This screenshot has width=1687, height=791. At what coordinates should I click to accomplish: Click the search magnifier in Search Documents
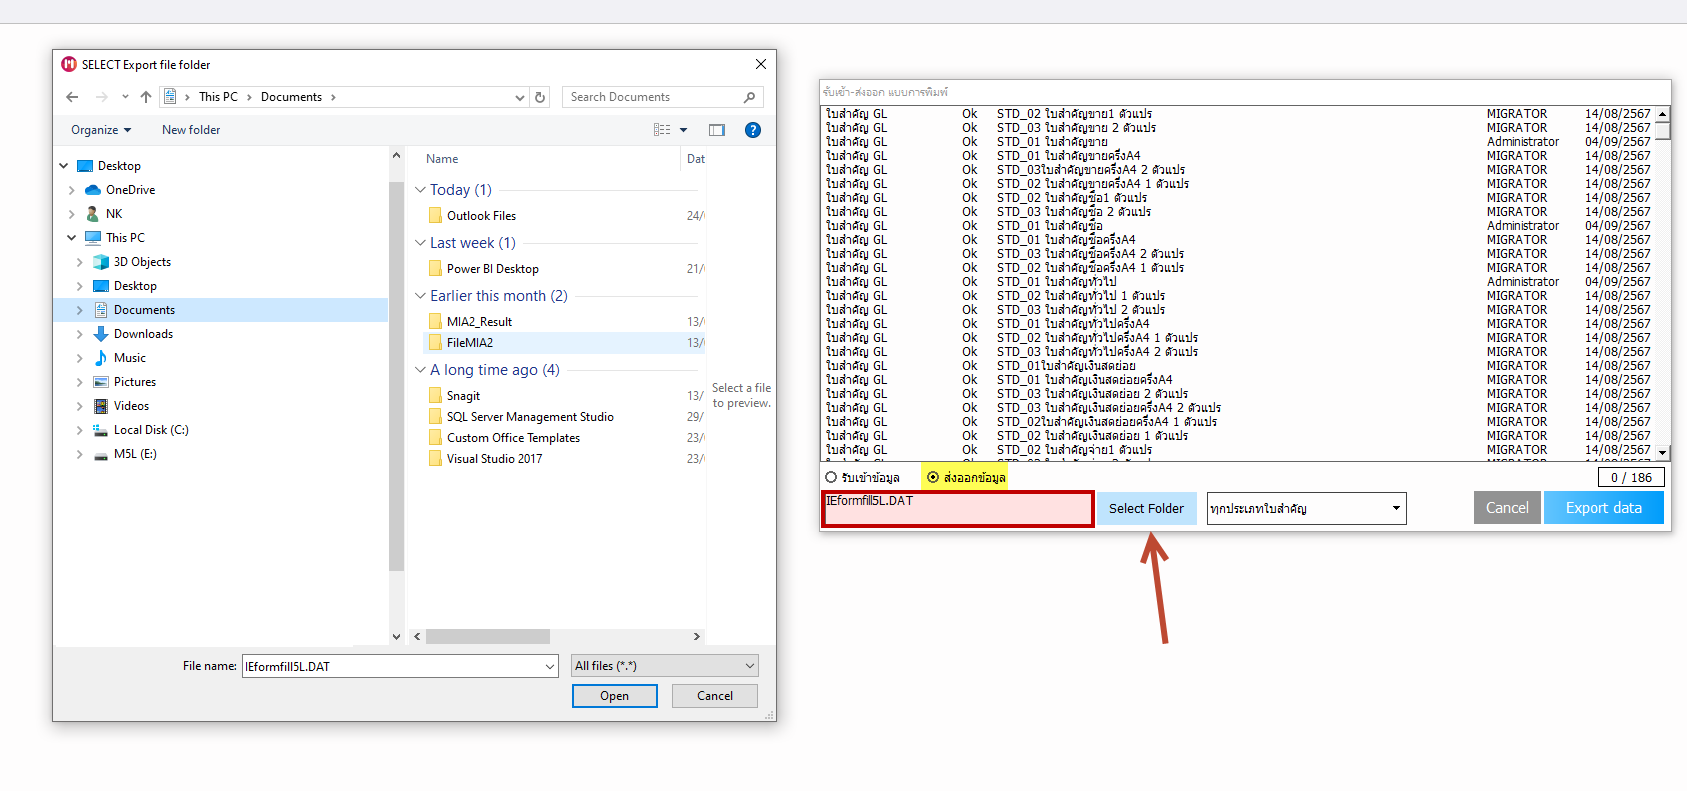click(749, 97)
